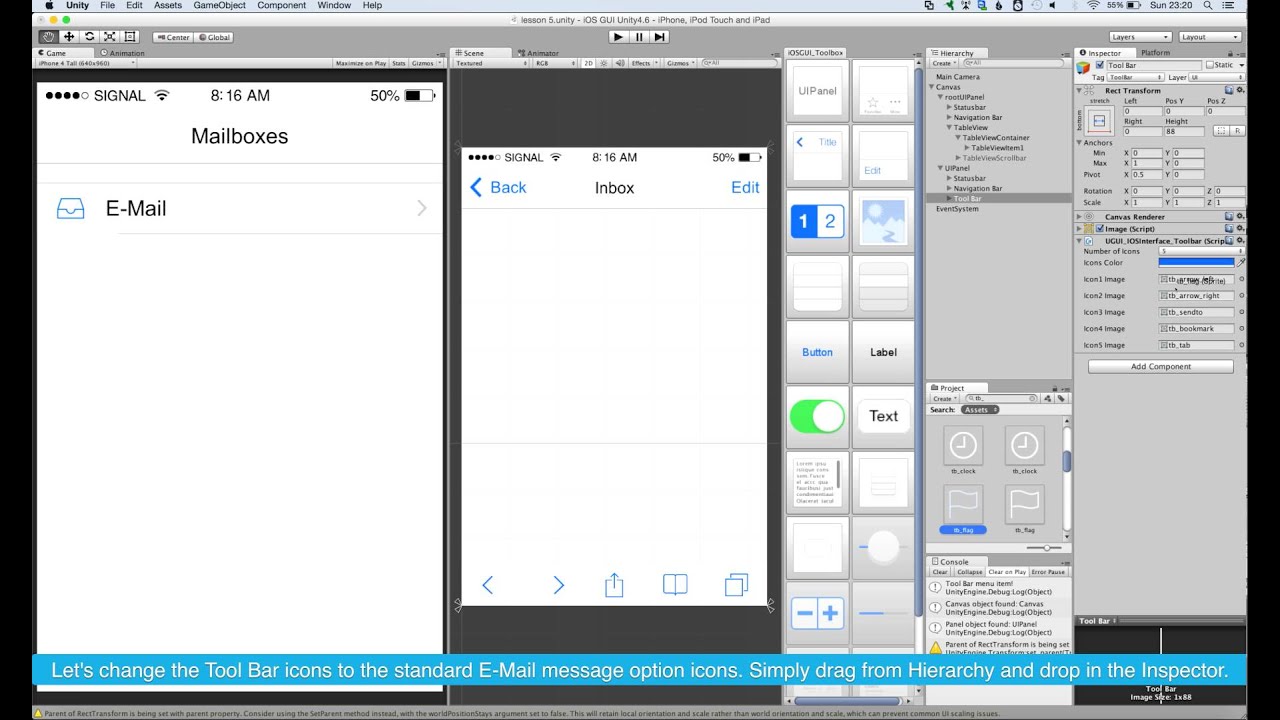Click the eyedropper next to Icons Color
Viewport: 1280px width, 720px height.
click(1241, 262)
